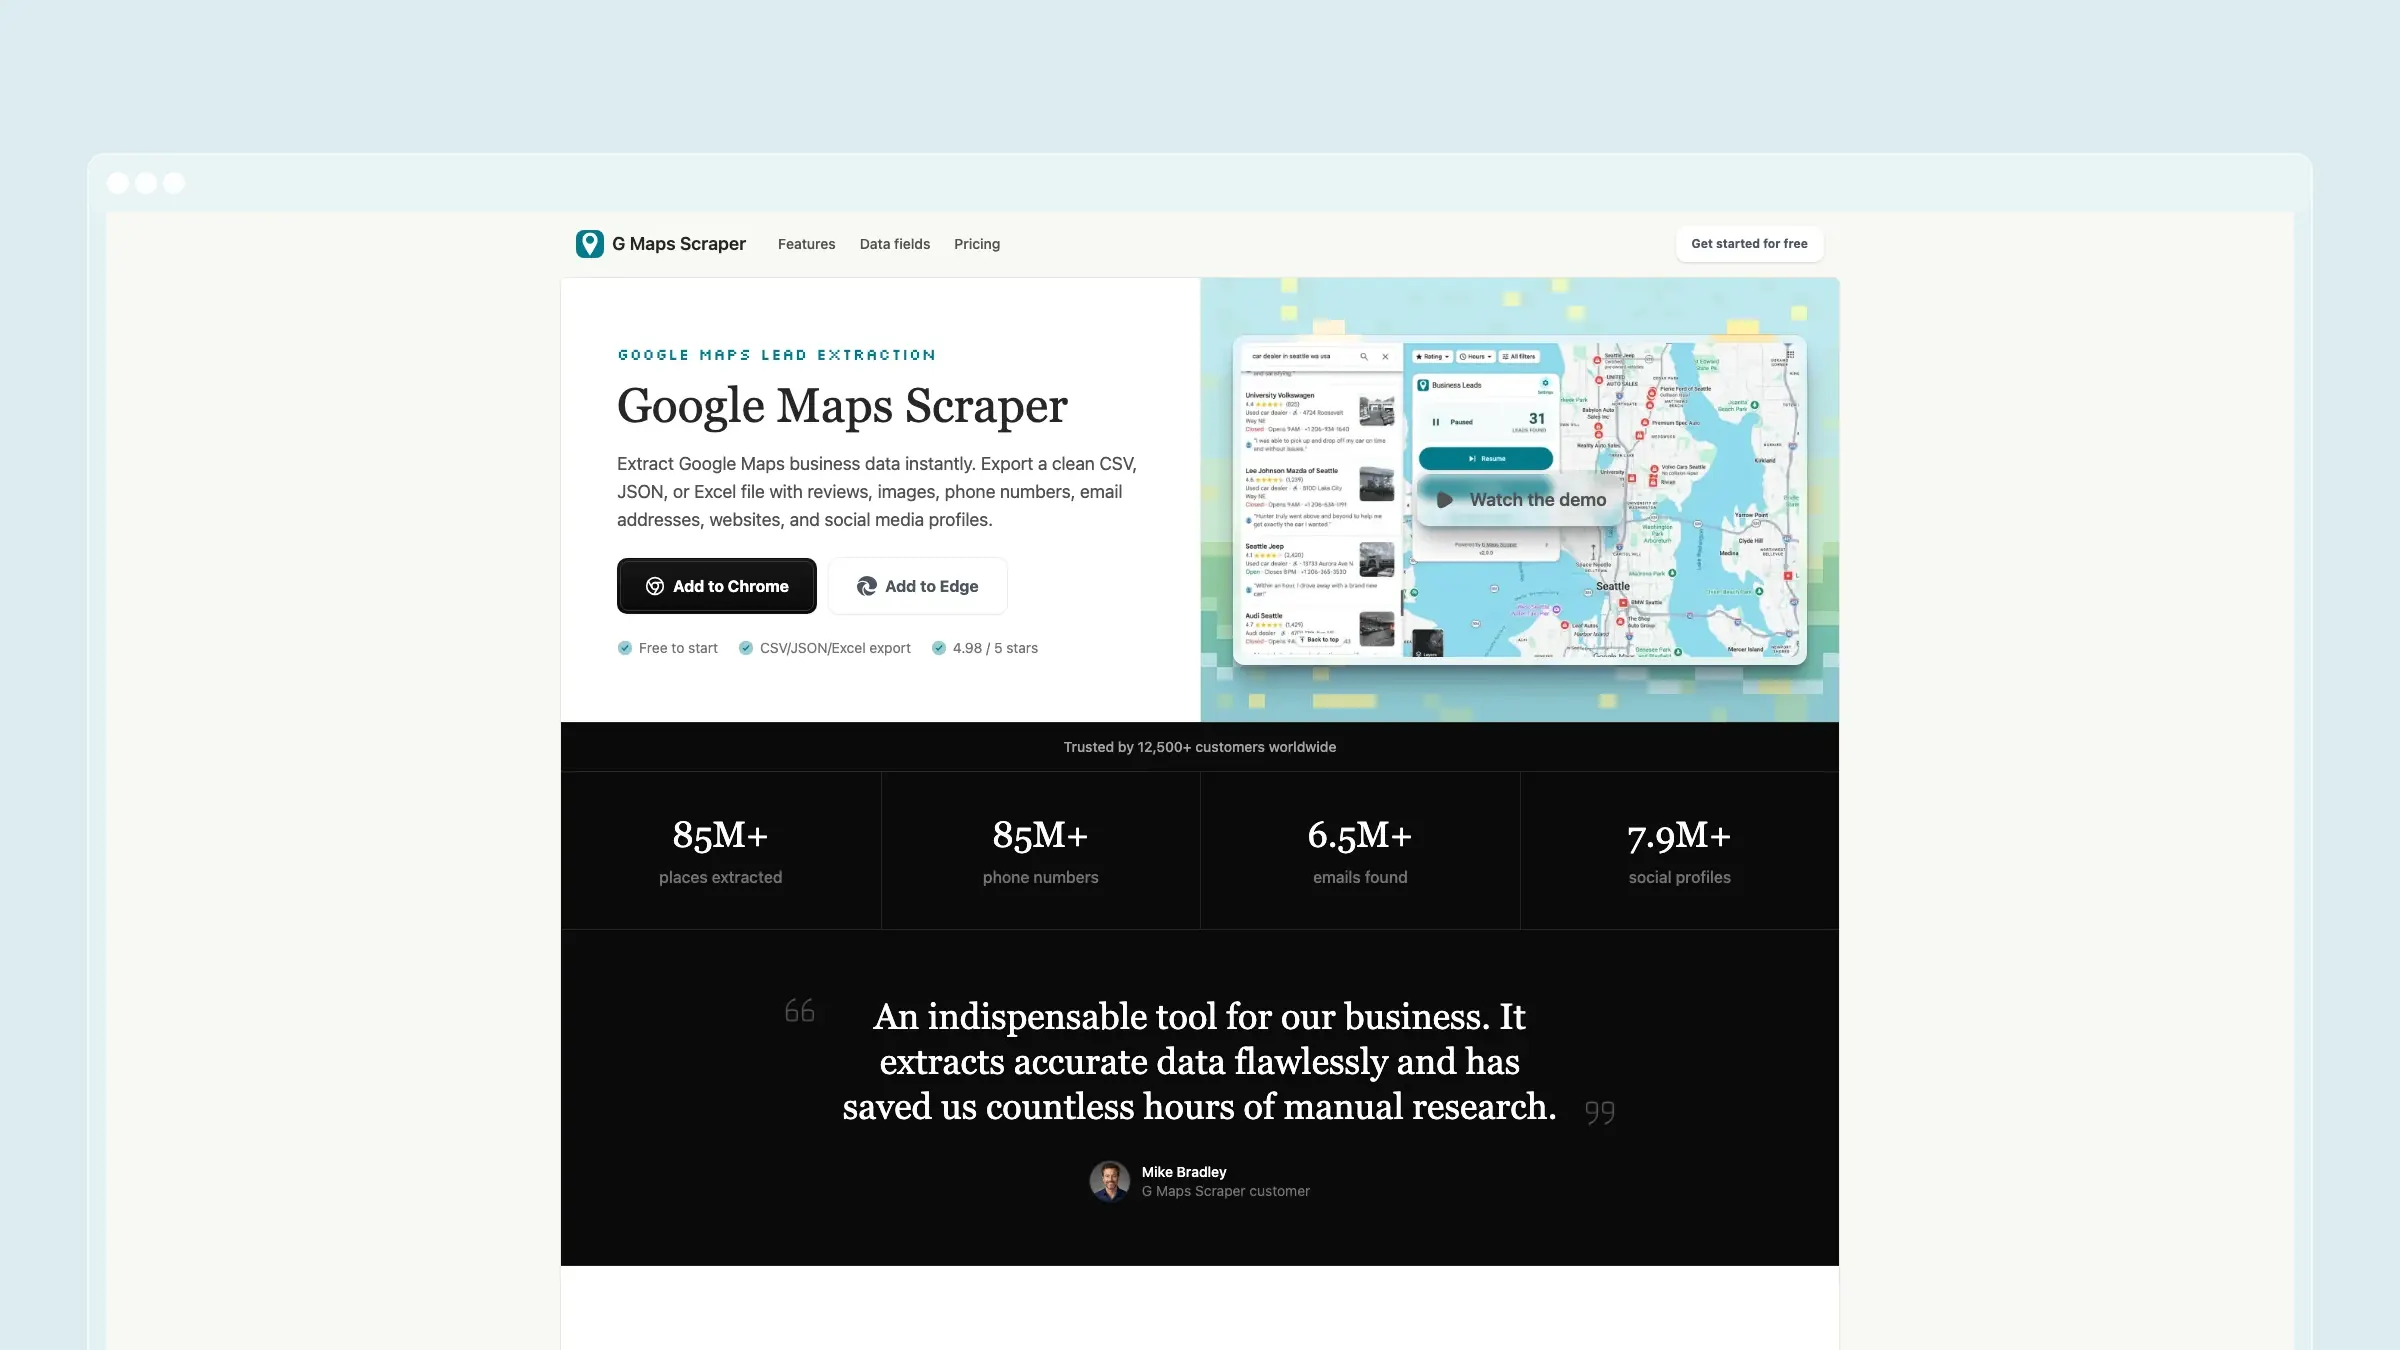The width and height of the screenshot is (2400, 1350).
Task: Select the 'CSV/JSON/Excel export' text
Action: 835,648
